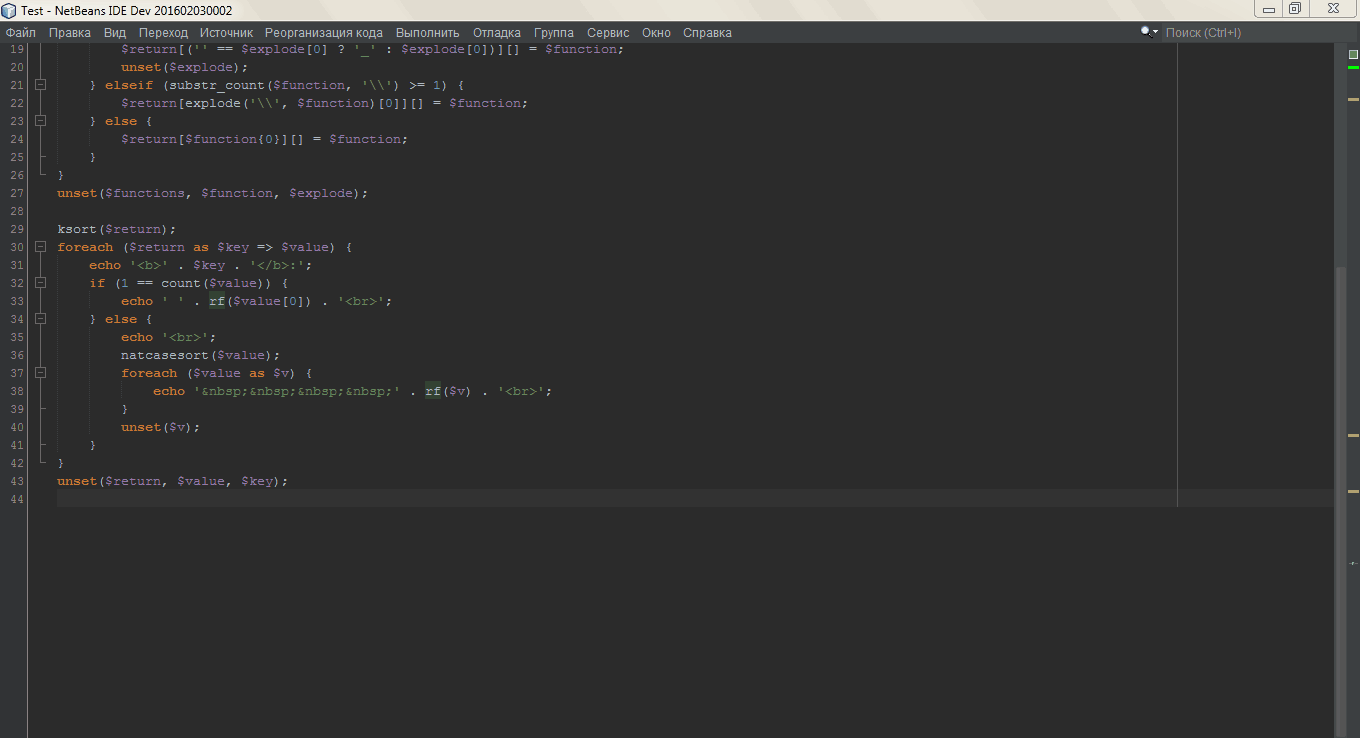
Task: Click the NetBeans cube icon in title bar
Action: point(10,9)
